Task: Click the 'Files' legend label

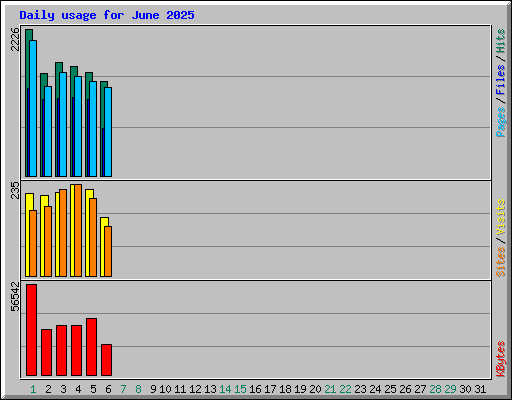Action: pyautogui.click(x=500, y=80)
